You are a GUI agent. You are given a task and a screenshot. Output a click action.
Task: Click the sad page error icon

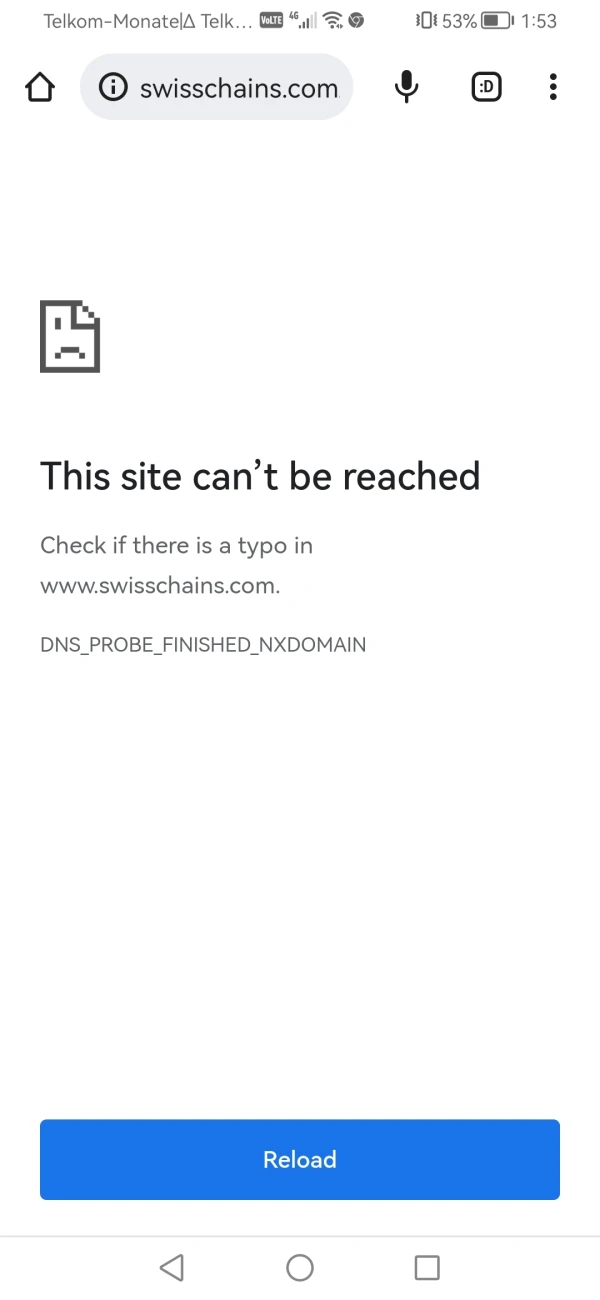[70, 336]
